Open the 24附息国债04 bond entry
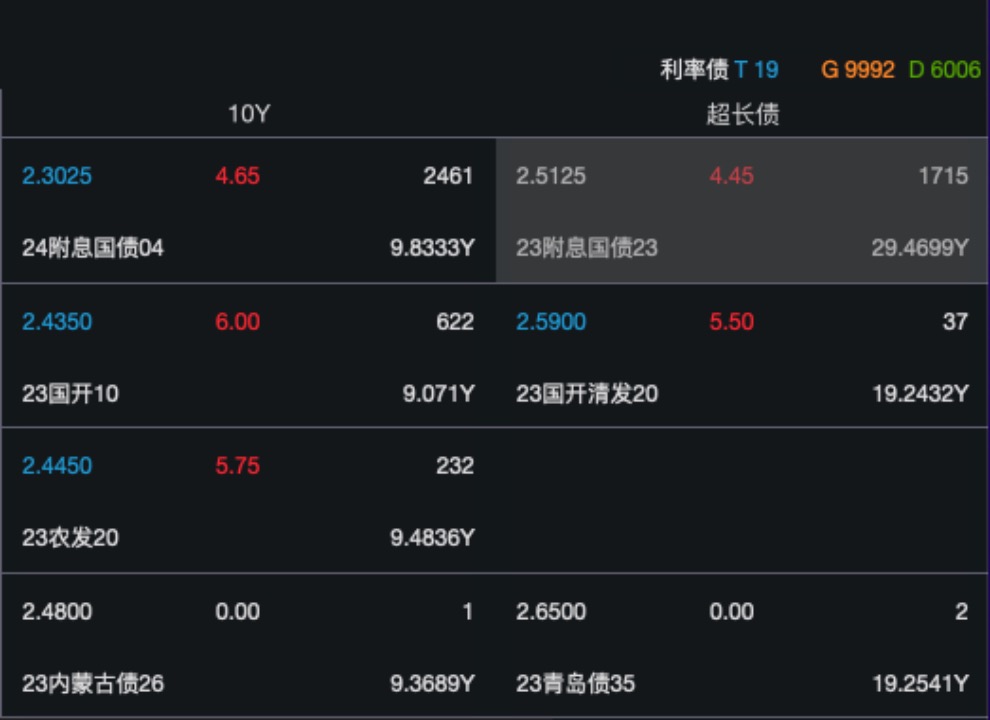990x720 pixels. pyautogui.click(x=92, y=248)
